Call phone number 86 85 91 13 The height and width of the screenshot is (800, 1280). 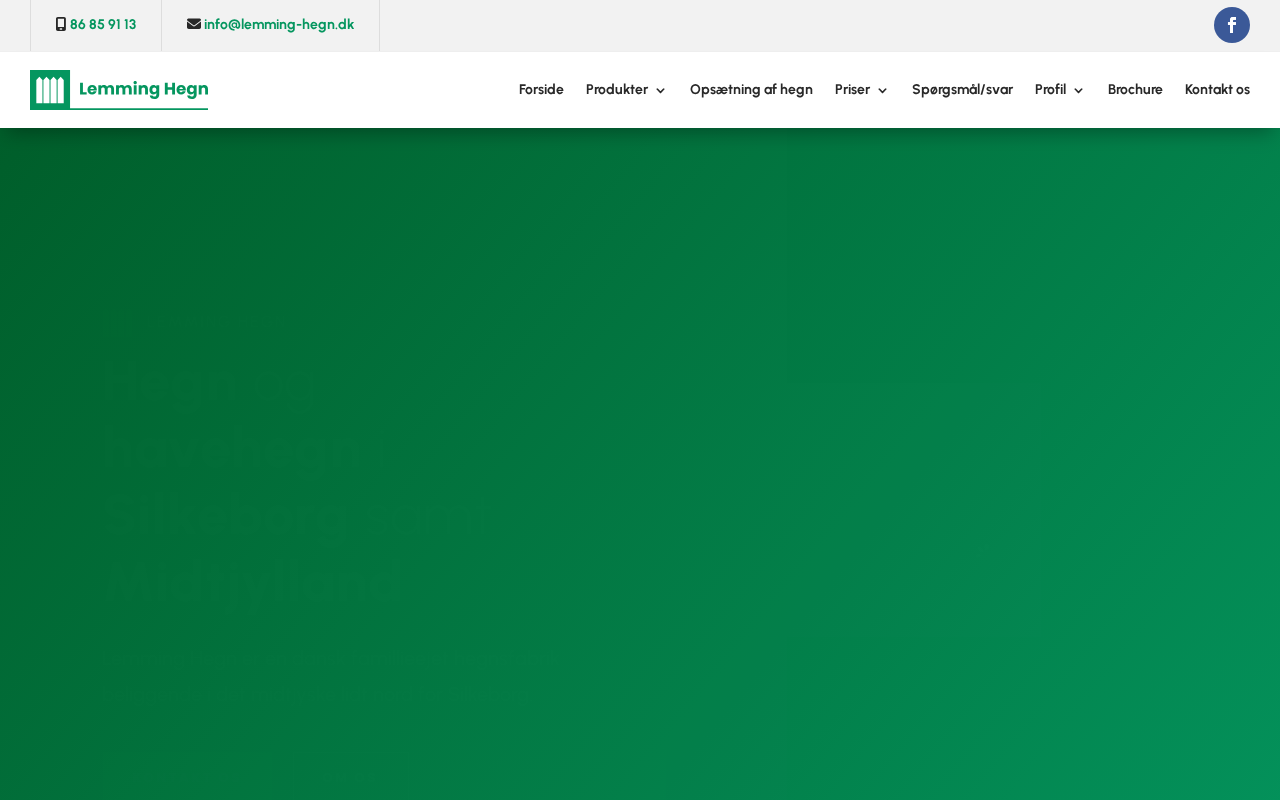103,24
